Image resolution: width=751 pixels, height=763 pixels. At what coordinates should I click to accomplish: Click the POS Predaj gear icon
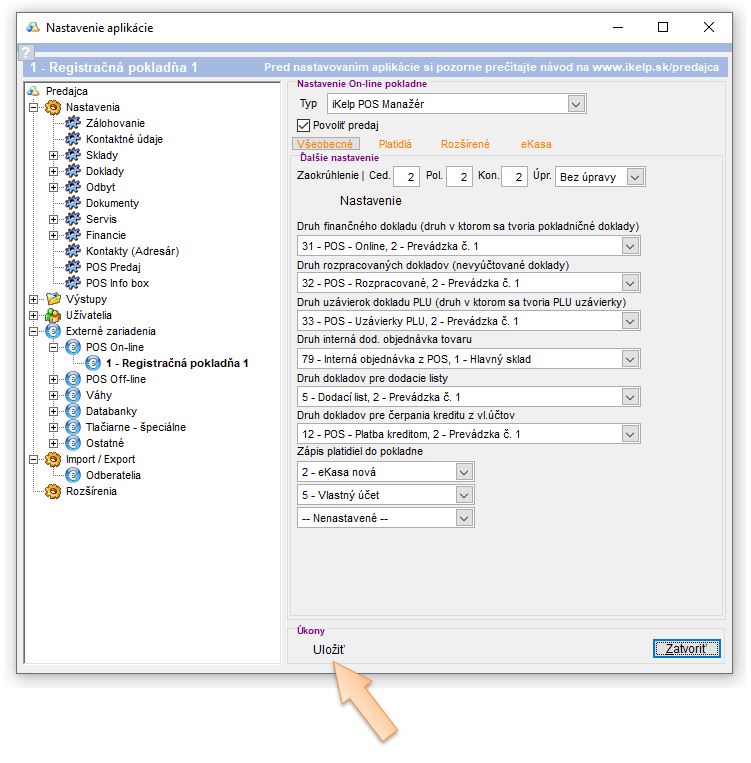(73, 267)
